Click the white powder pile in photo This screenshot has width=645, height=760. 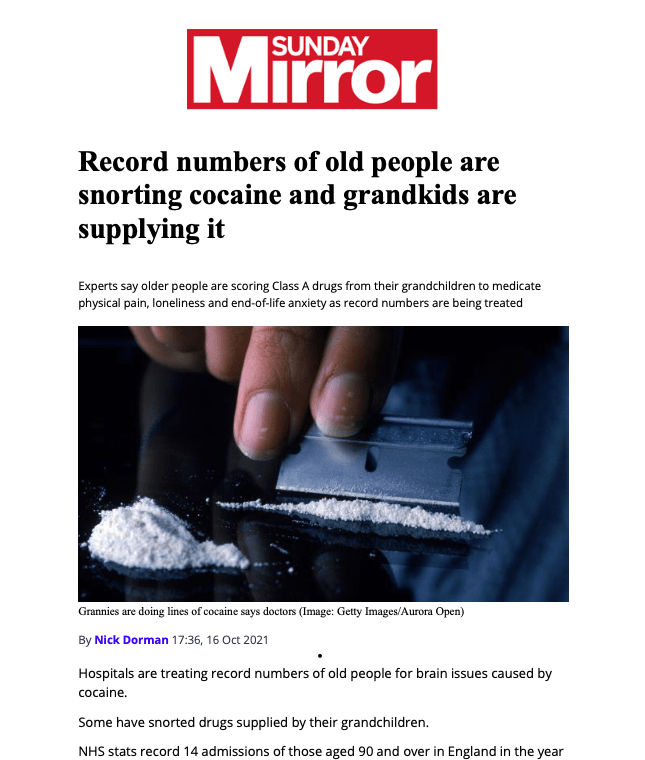162,536
